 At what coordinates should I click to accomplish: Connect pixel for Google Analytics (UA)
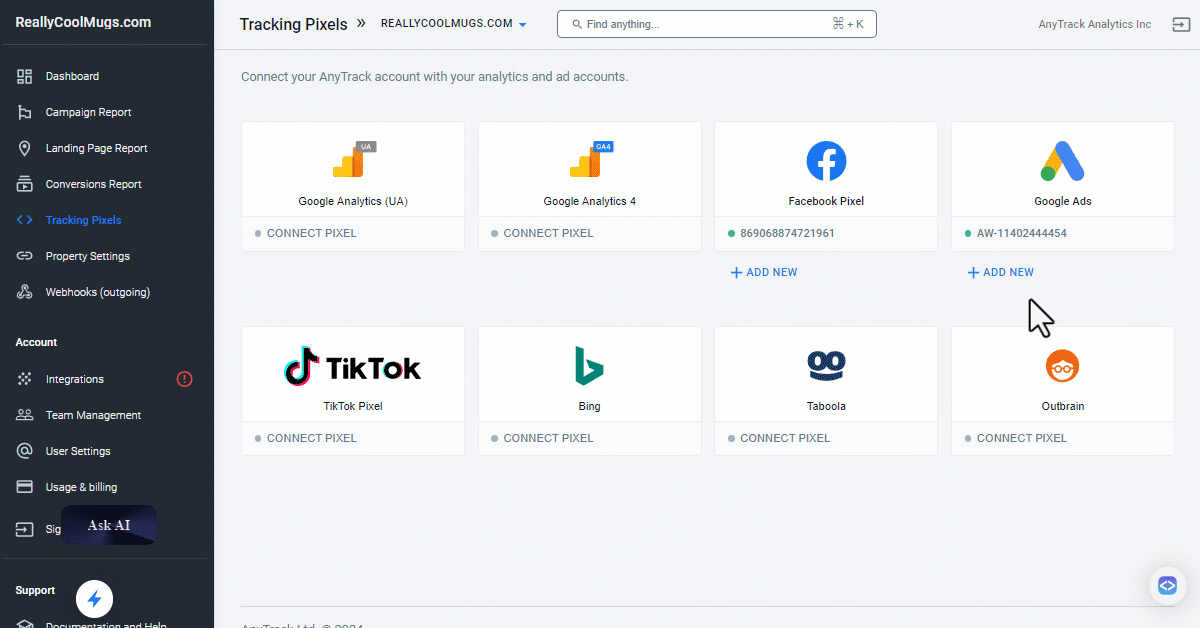coord(311,233)
